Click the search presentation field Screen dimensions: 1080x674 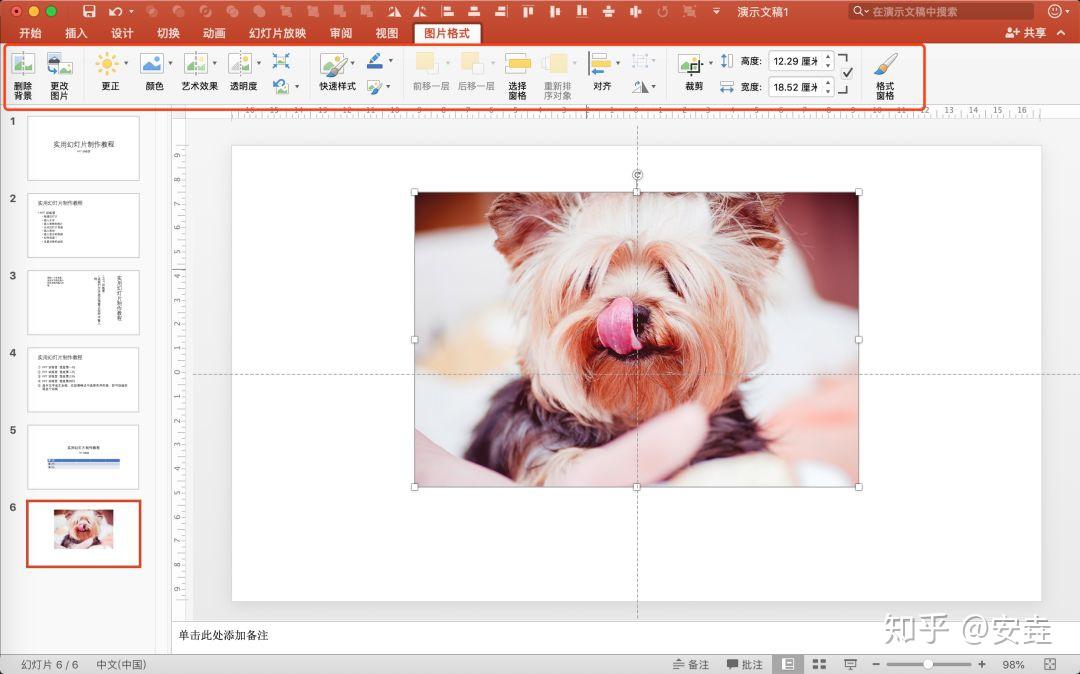[941, 11]
